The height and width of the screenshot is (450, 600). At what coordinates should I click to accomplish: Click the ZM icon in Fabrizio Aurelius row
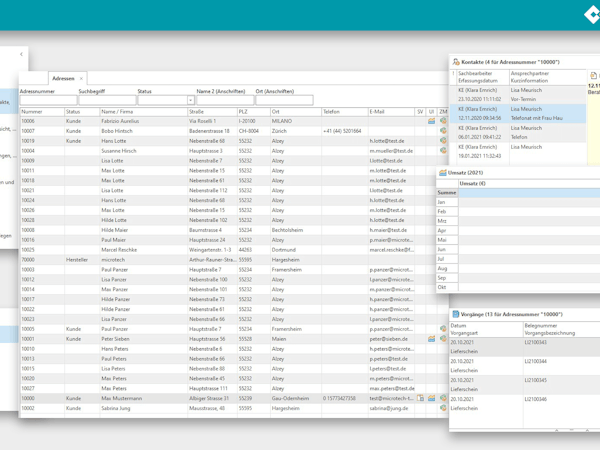pos(443,121)
